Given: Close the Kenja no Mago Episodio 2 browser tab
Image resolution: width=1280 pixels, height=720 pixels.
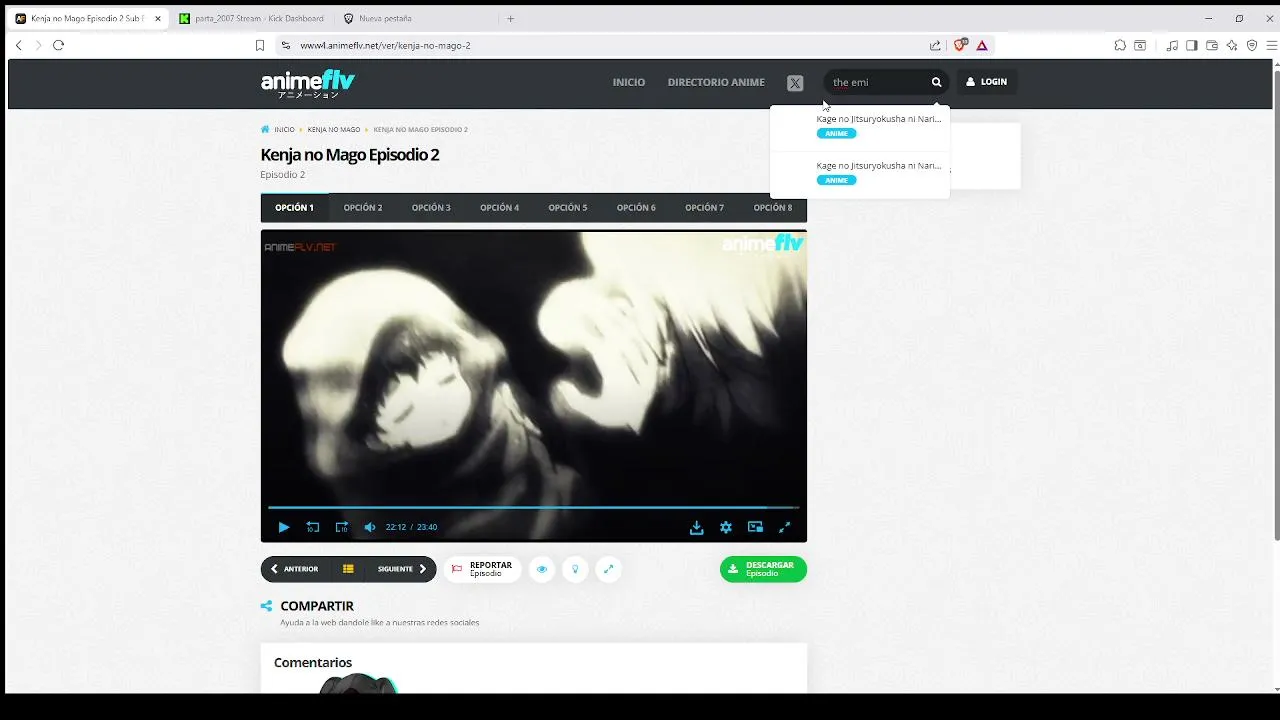Looking at the screenshot, I should [x=158, y=18].
